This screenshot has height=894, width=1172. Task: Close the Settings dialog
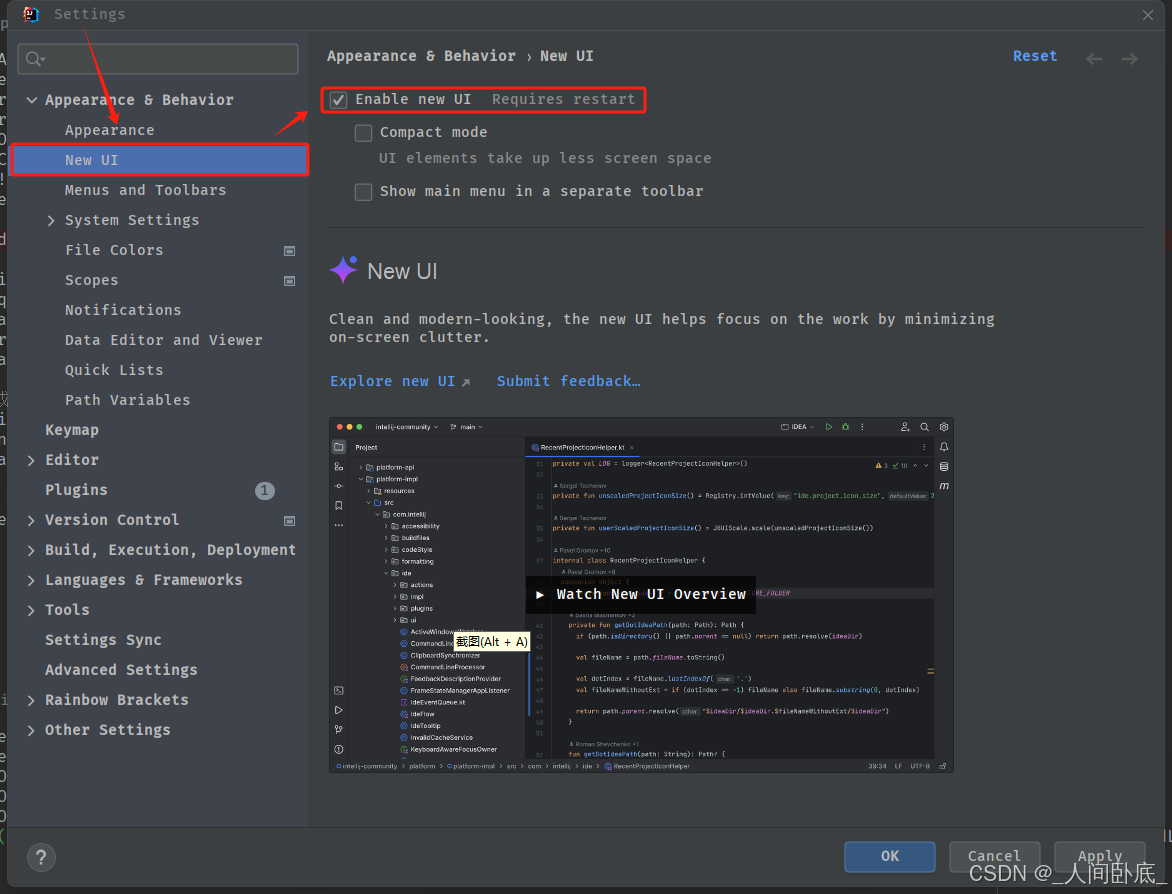[1148, 15]
